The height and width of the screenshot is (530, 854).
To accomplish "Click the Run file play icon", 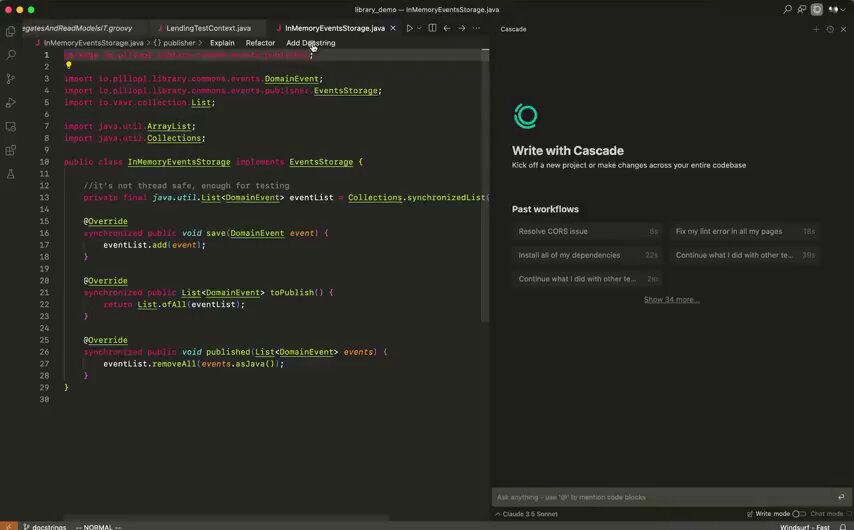I will coord(410,28).
